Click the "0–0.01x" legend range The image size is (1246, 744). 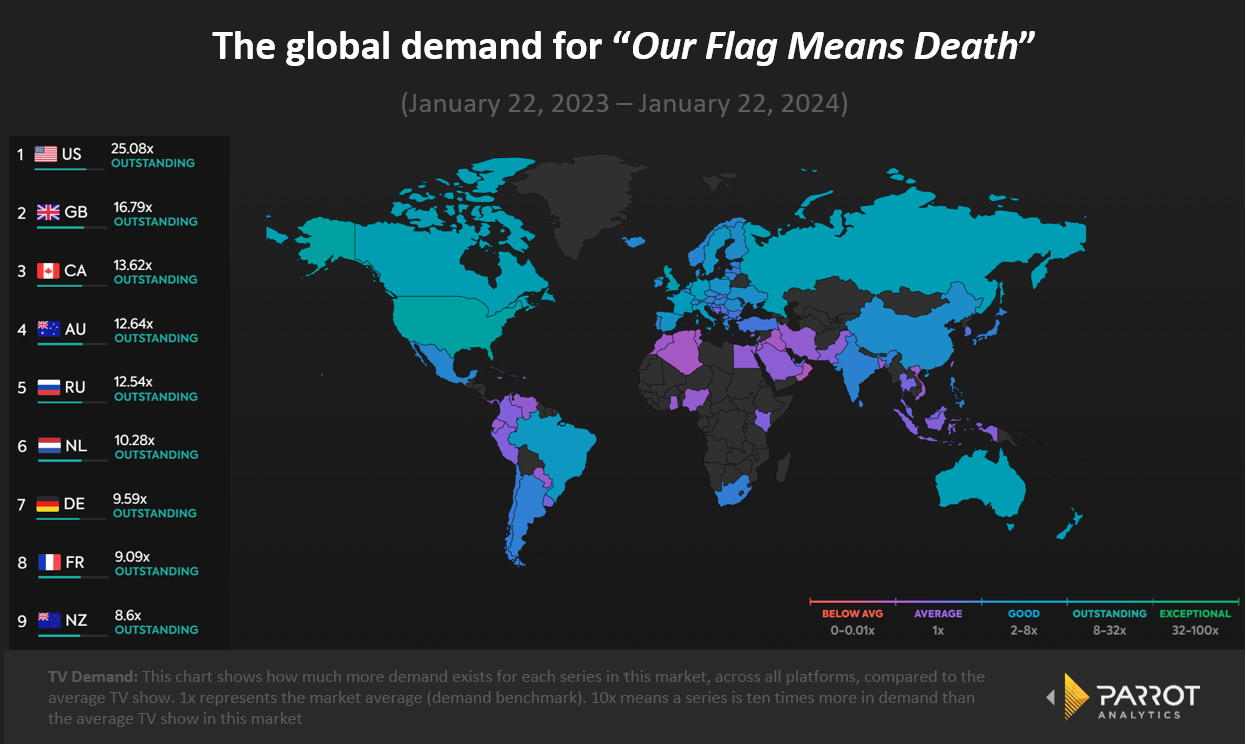click(850, 631)
